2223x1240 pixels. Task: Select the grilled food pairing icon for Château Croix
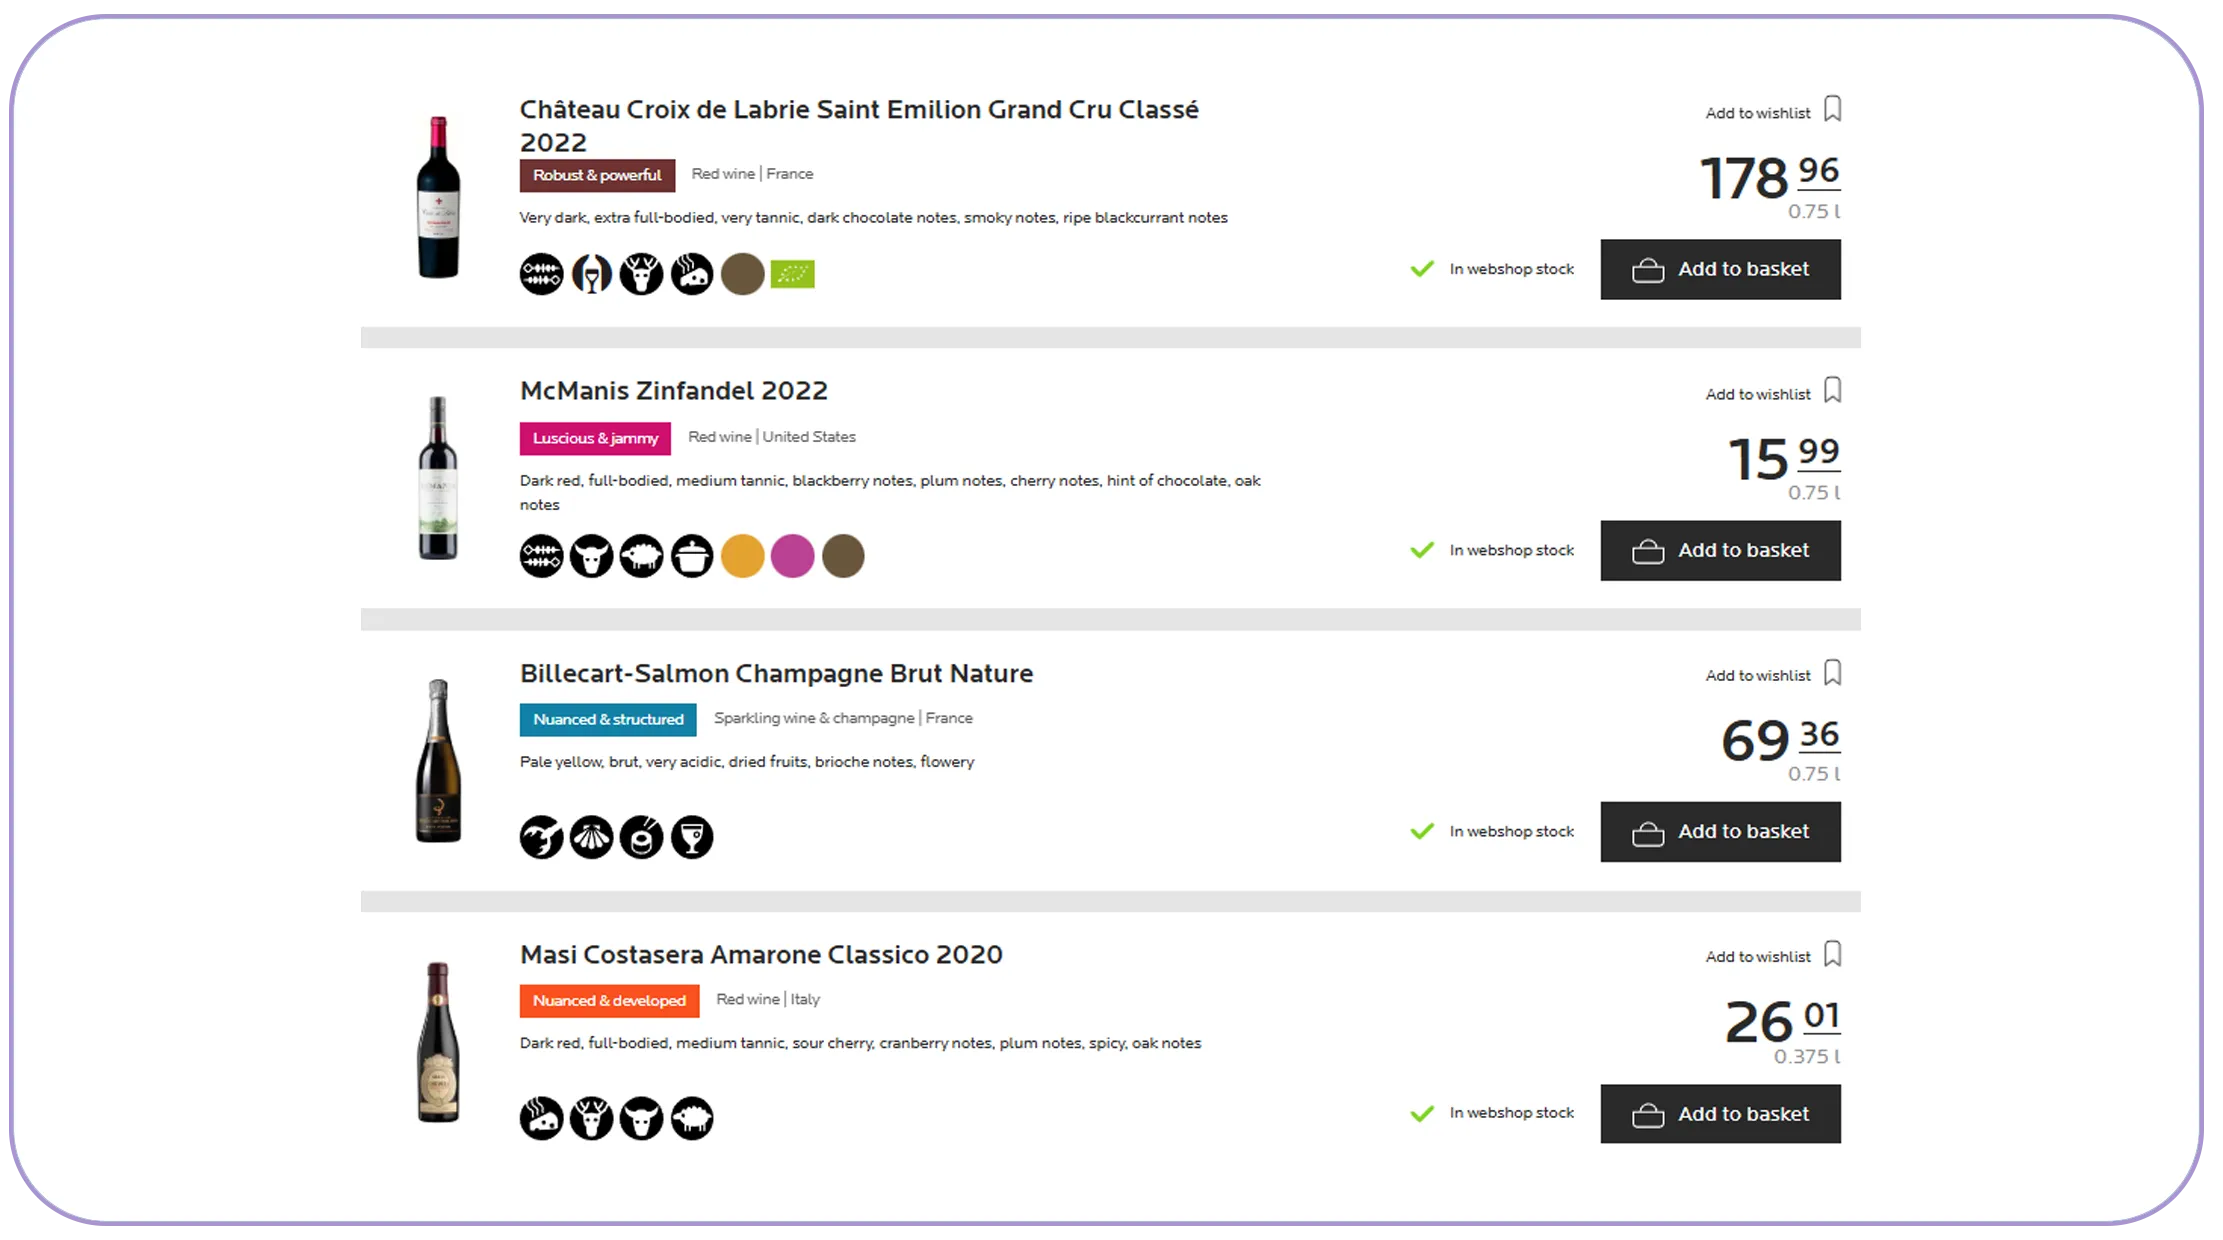coord(540,272)
